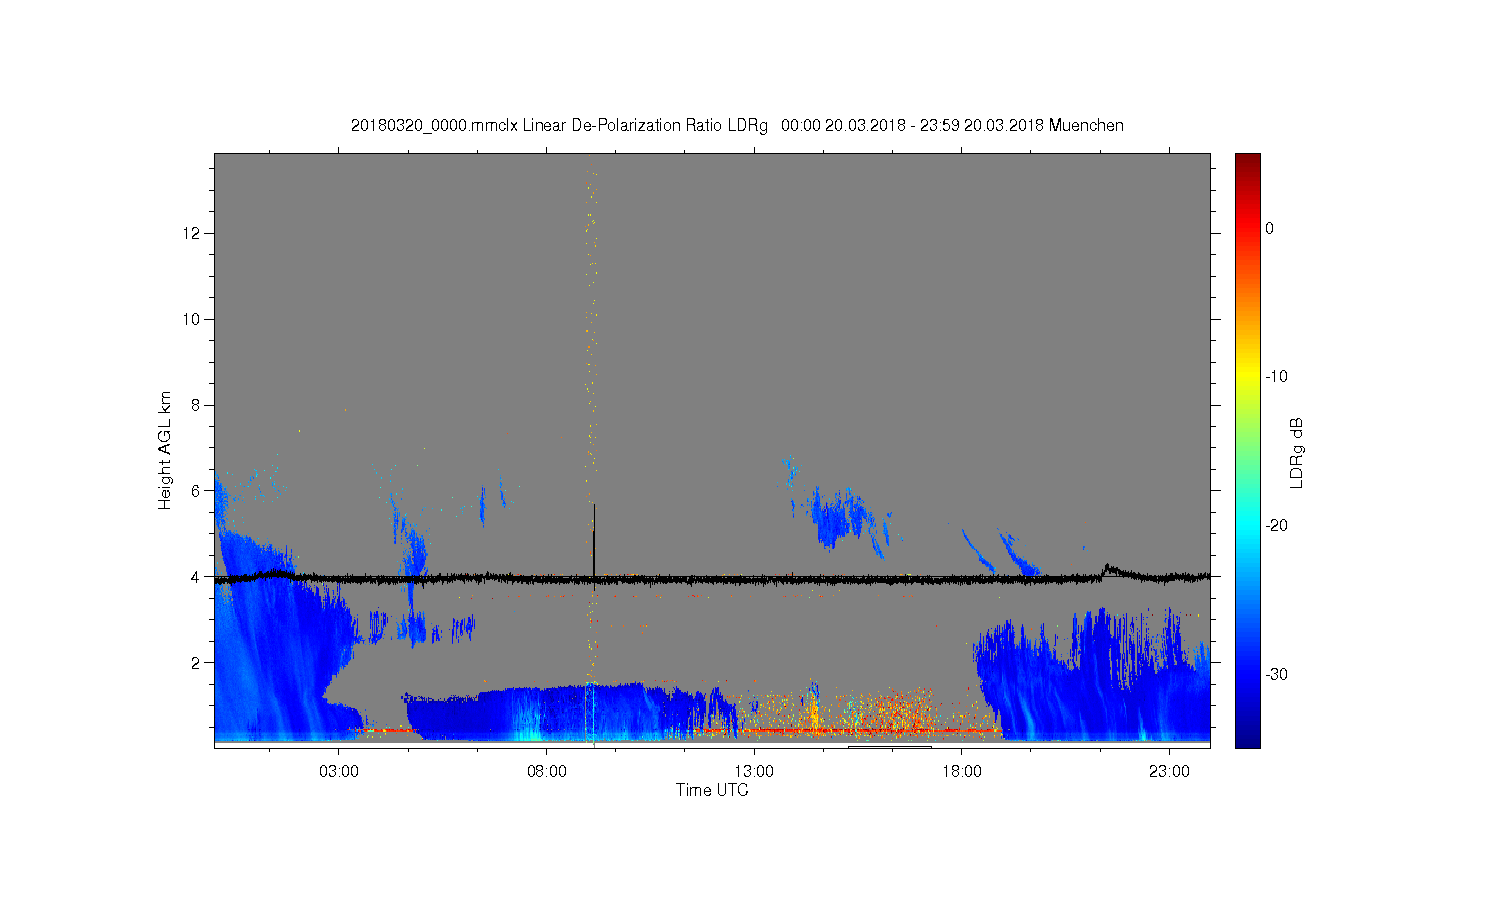Click the colorbar value 0

1270,228
